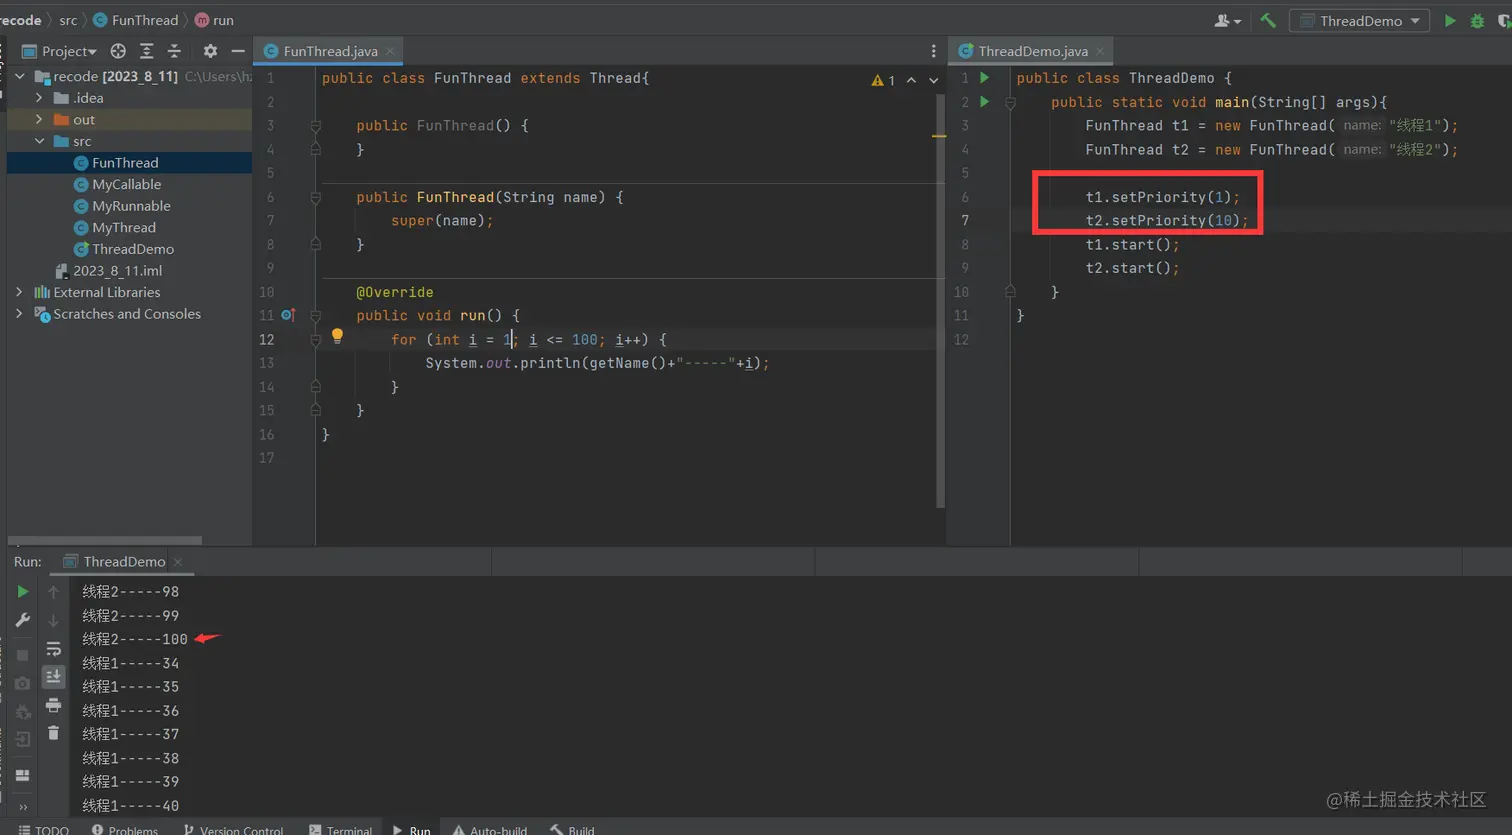Viewport: 1512px width, 835px height.
Task: Open Project panel settings gear
Action: [x=210, y=51]
